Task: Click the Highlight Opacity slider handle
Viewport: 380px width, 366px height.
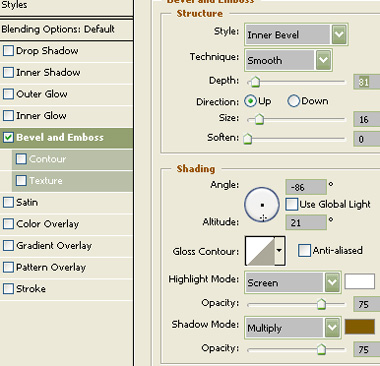Action: point(321,304)
